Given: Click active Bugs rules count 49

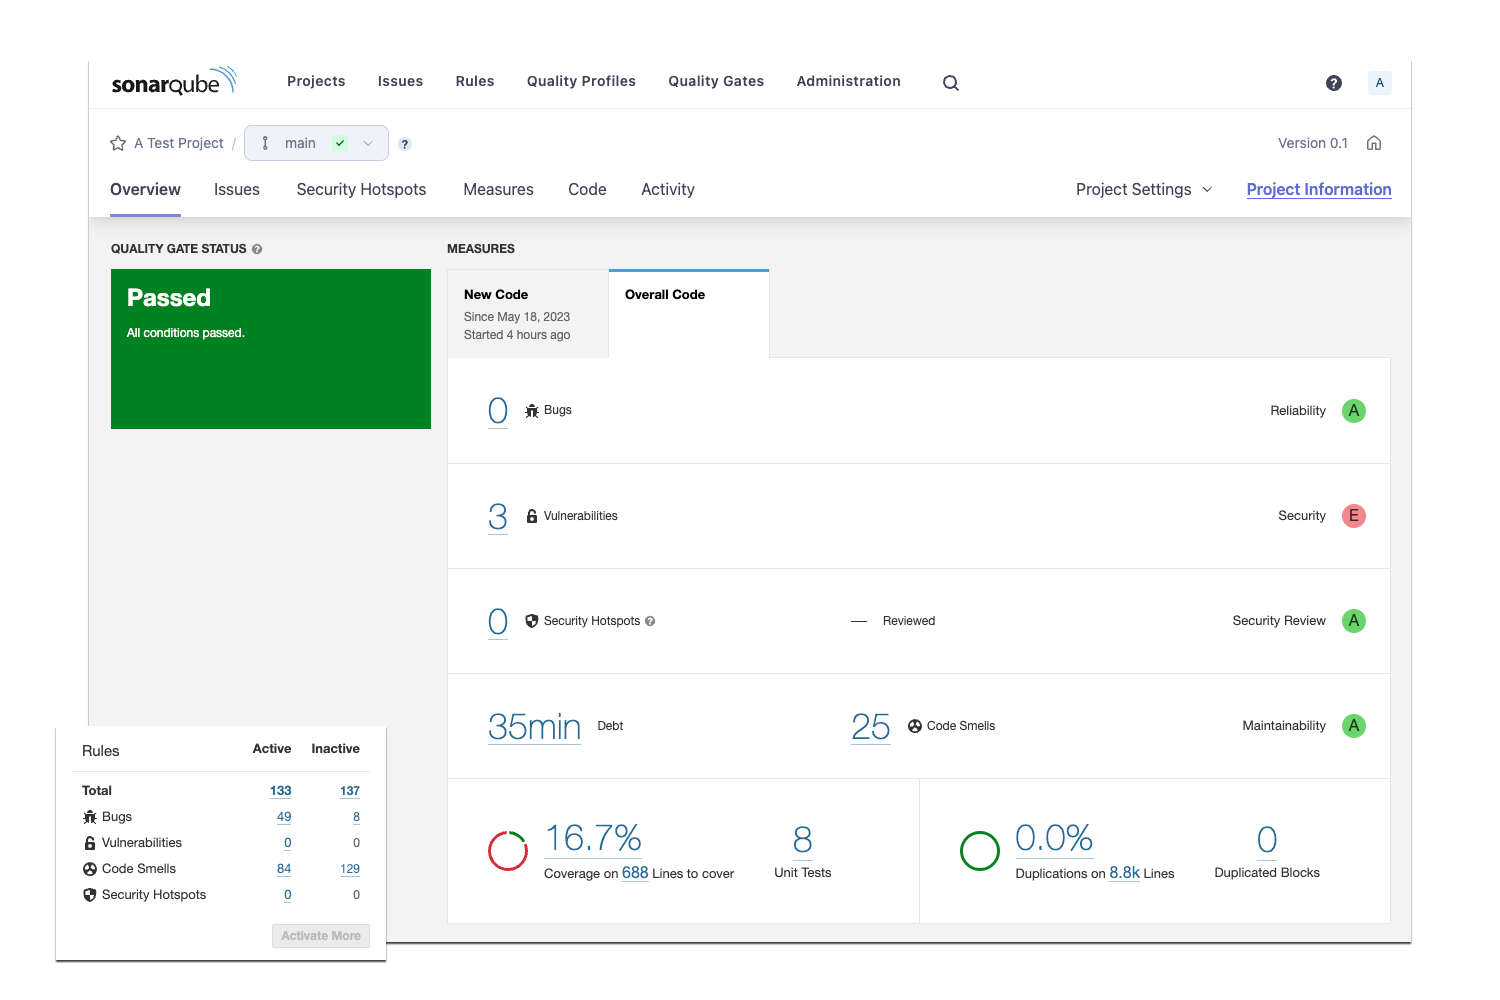Looking at the screenshot, I should 284,817.
